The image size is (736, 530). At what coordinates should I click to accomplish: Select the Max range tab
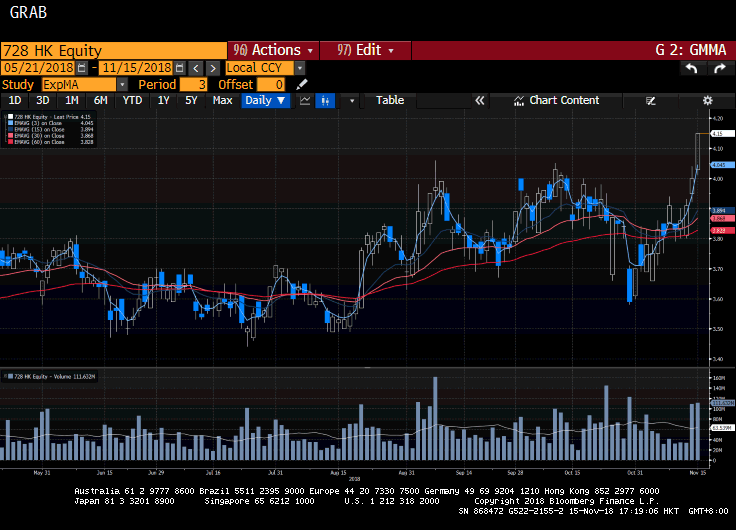click(x=222, y=100)
